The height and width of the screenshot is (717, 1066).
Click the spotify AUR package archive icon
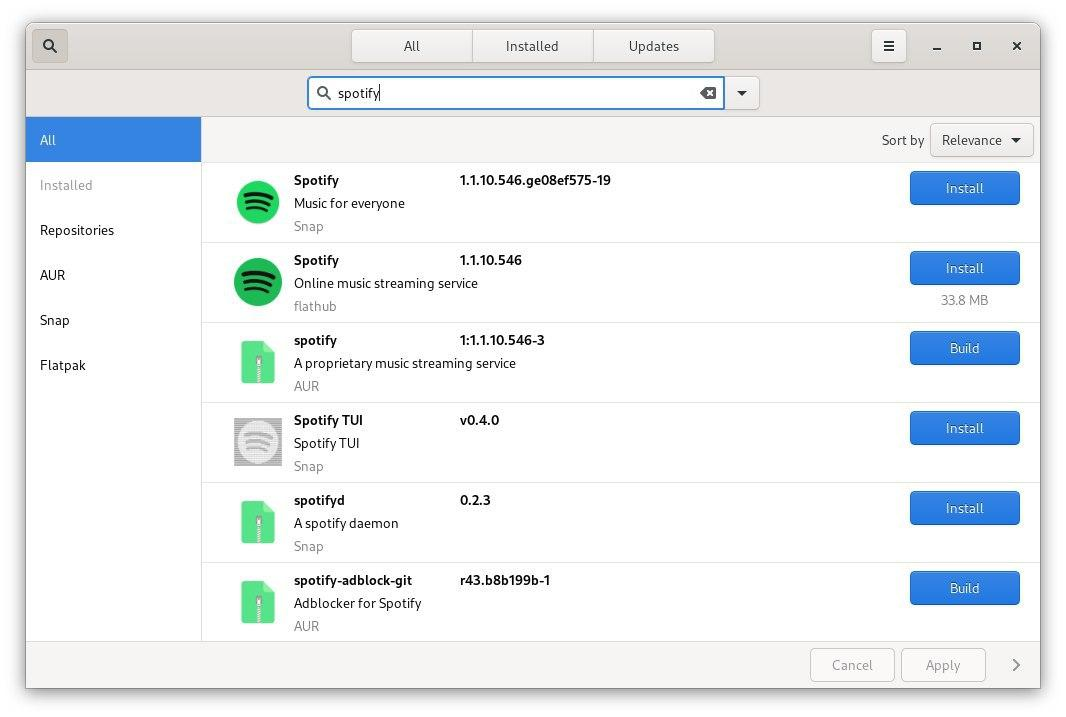(x=258, y=362)
